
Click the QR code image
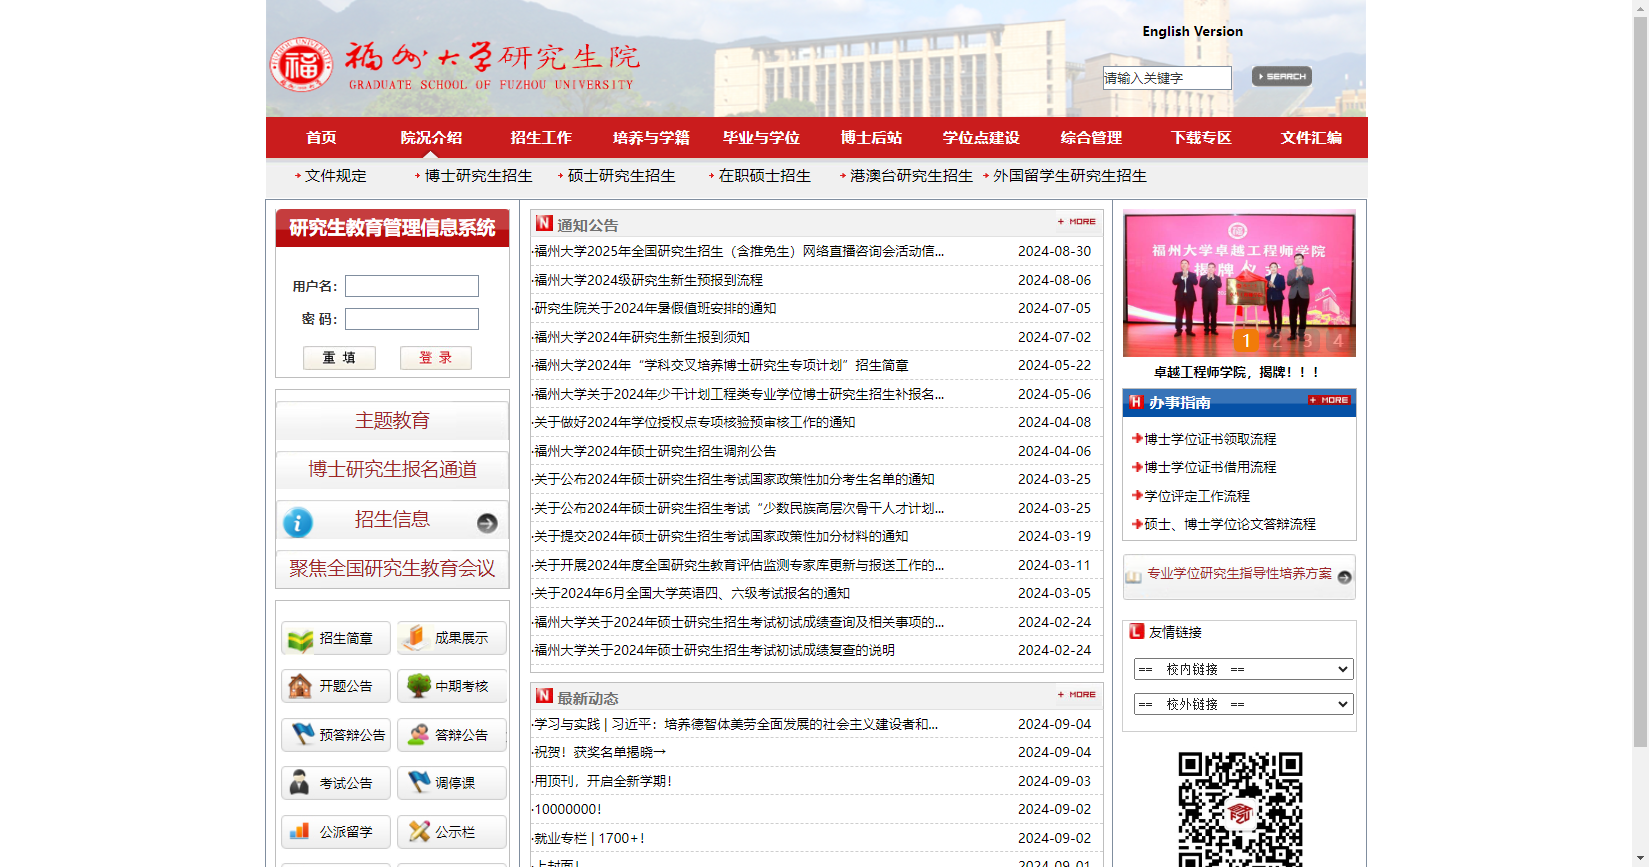[x=1240, y=809]
